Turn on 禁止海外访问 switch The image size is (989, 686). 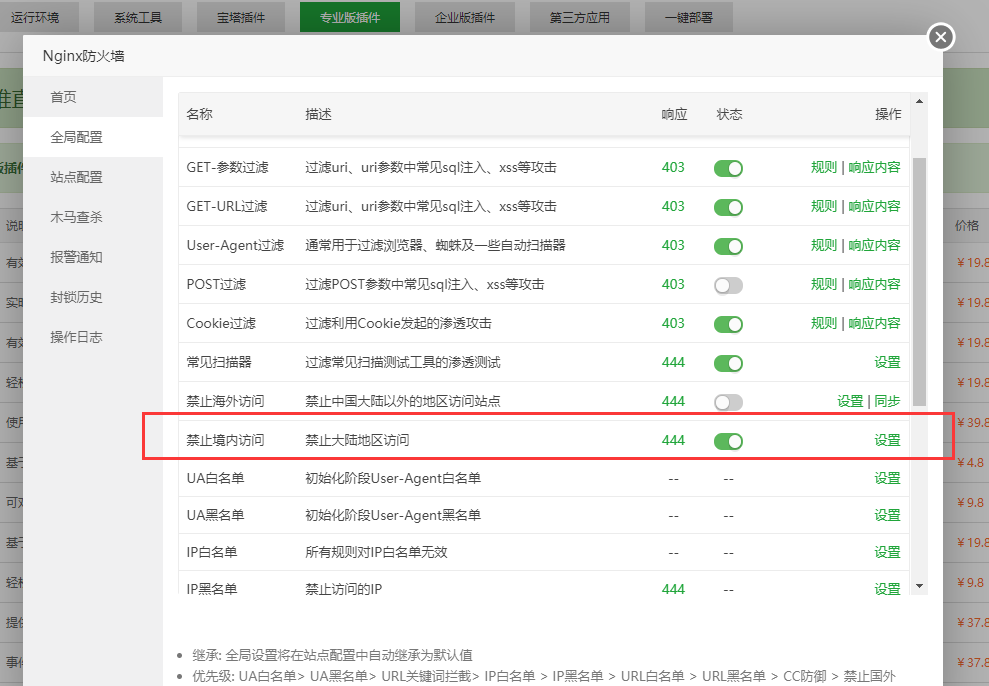click(x=728, y=402)
